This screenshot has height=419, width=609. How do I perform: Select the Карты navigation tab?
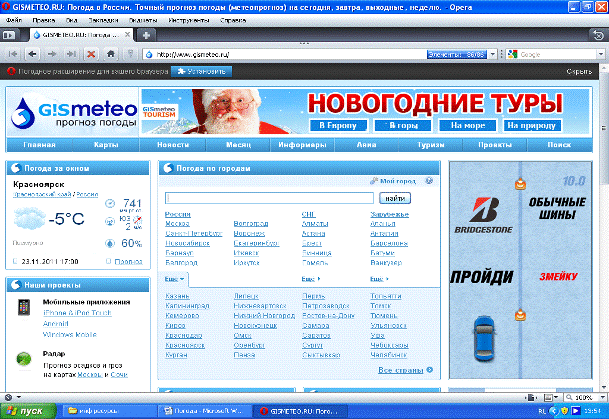106,145
